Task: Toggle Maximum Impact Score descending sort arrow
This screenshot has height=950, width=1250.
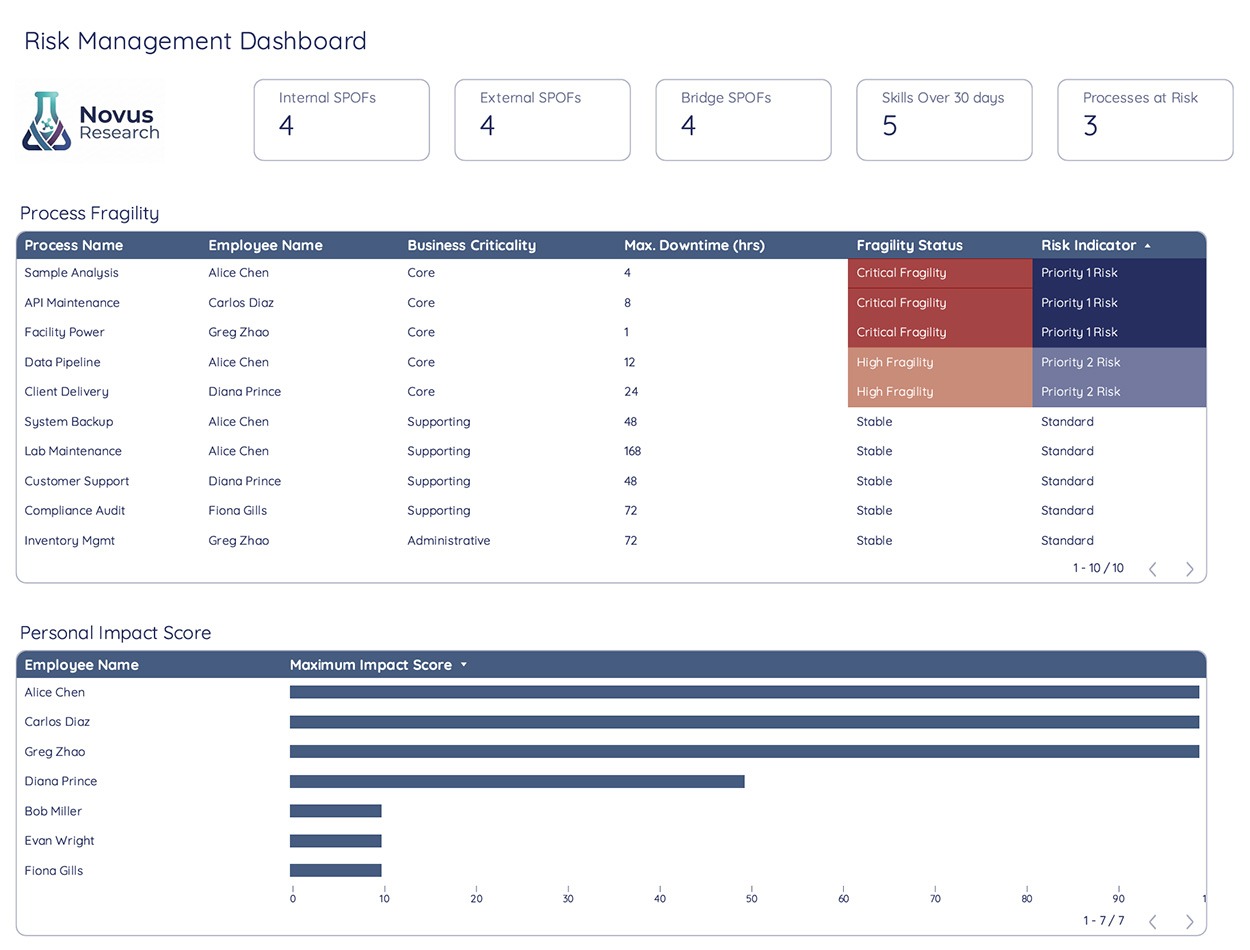Action: [464, 665]
